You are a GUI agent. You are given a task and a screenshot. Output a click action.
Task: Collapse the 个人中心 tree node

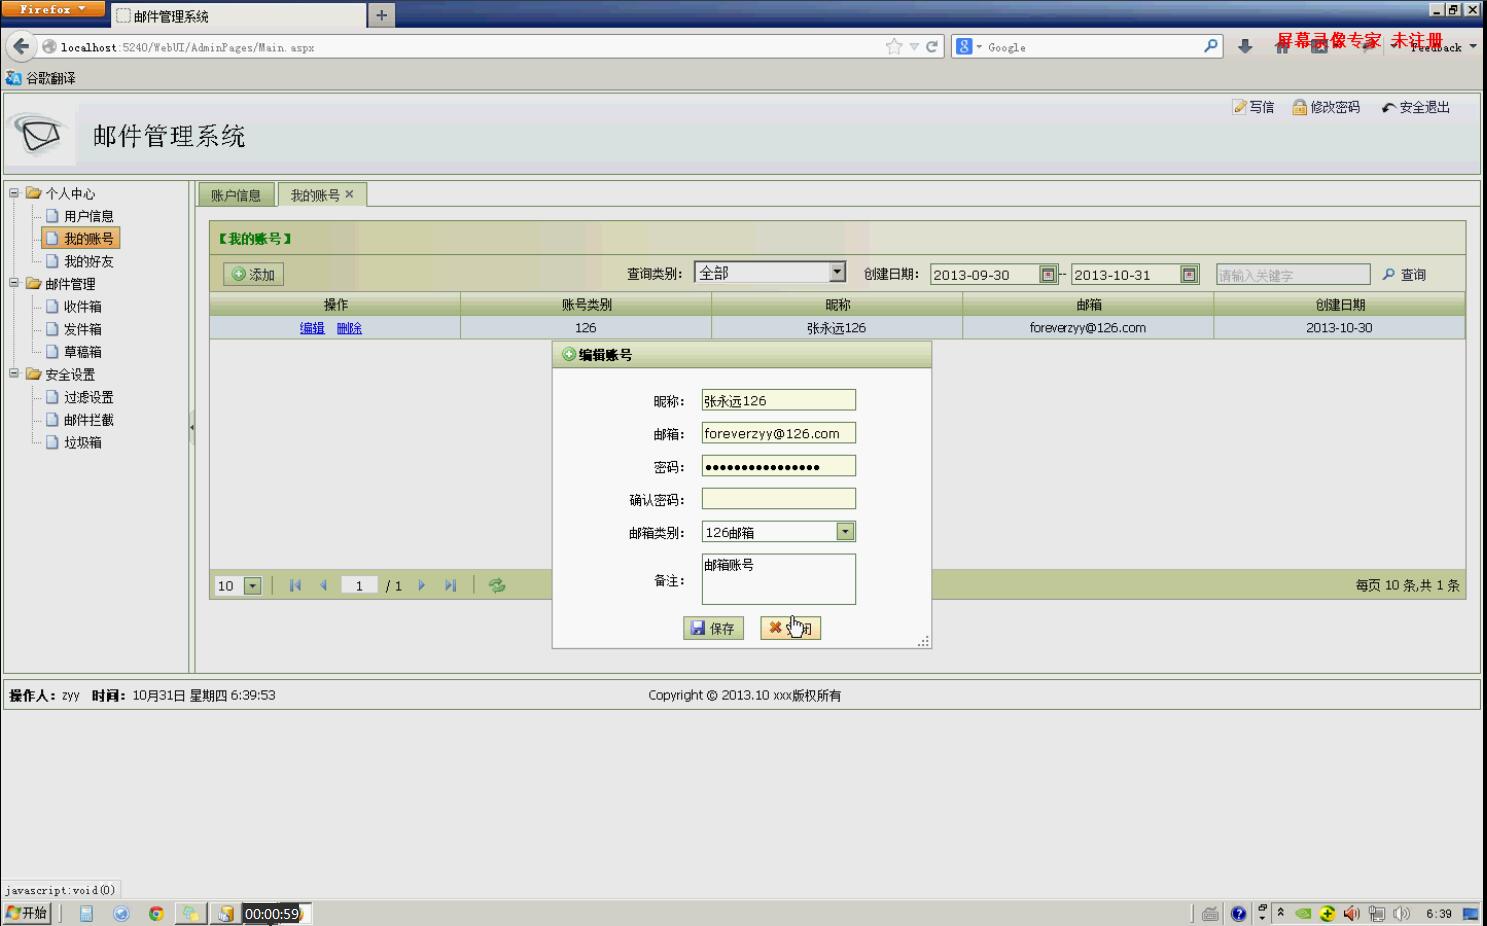pos(14,193)
